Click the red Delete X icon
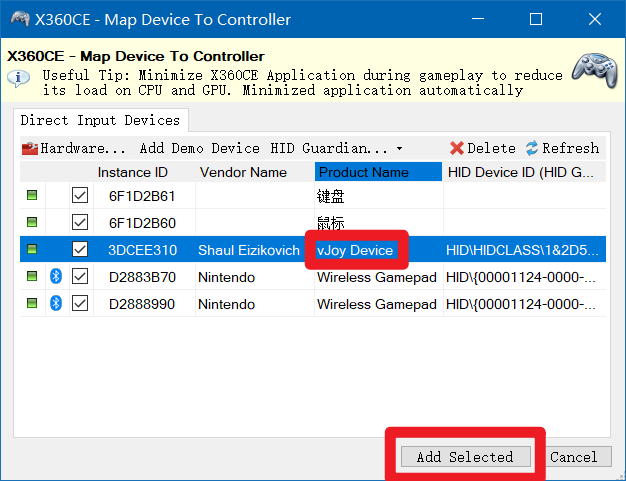The width and height of the screenshot is (626, 481). [456, 148]
